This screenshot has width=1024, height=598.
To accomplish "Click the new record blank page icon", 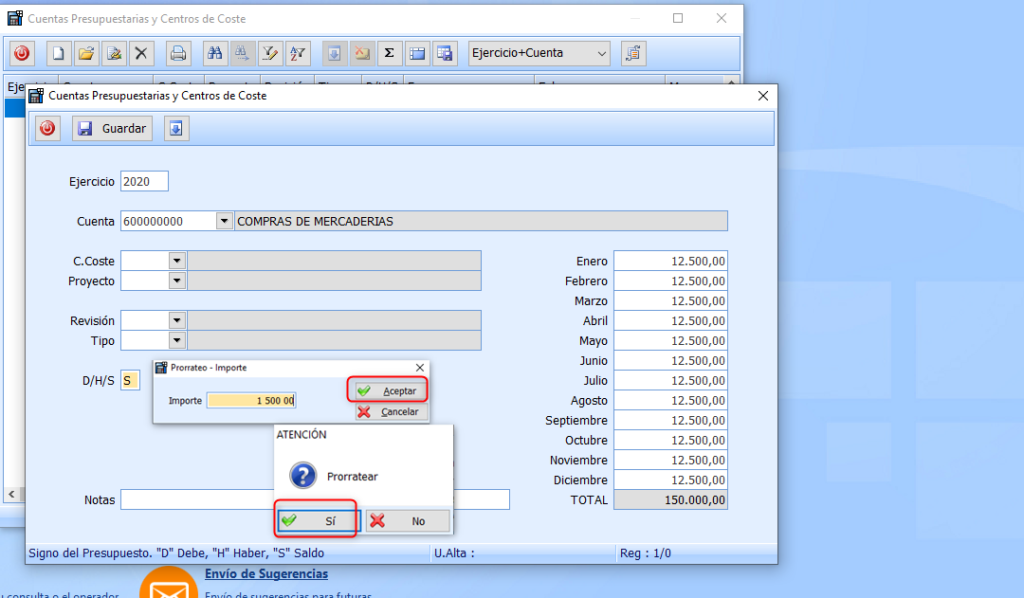I will pos(59,53).
